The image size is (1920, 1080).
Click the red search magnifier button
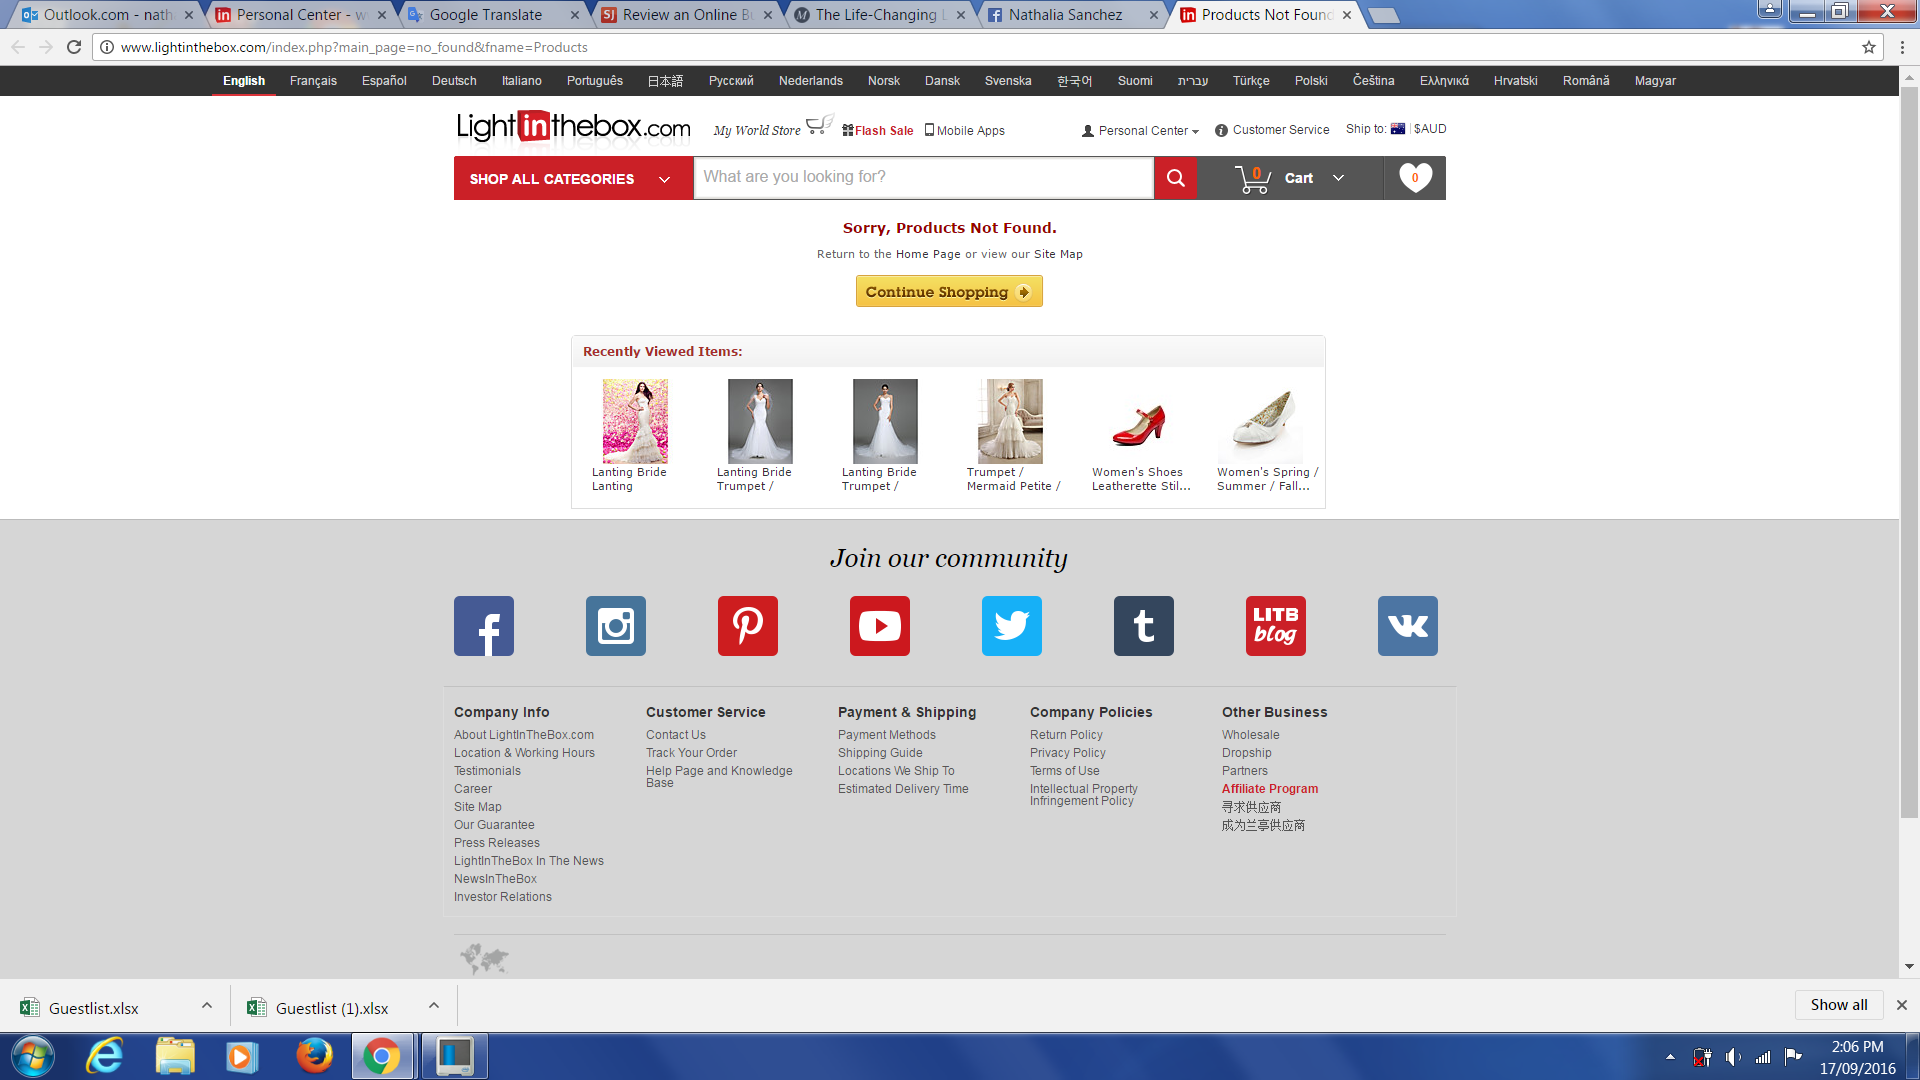coord(1176,178)
